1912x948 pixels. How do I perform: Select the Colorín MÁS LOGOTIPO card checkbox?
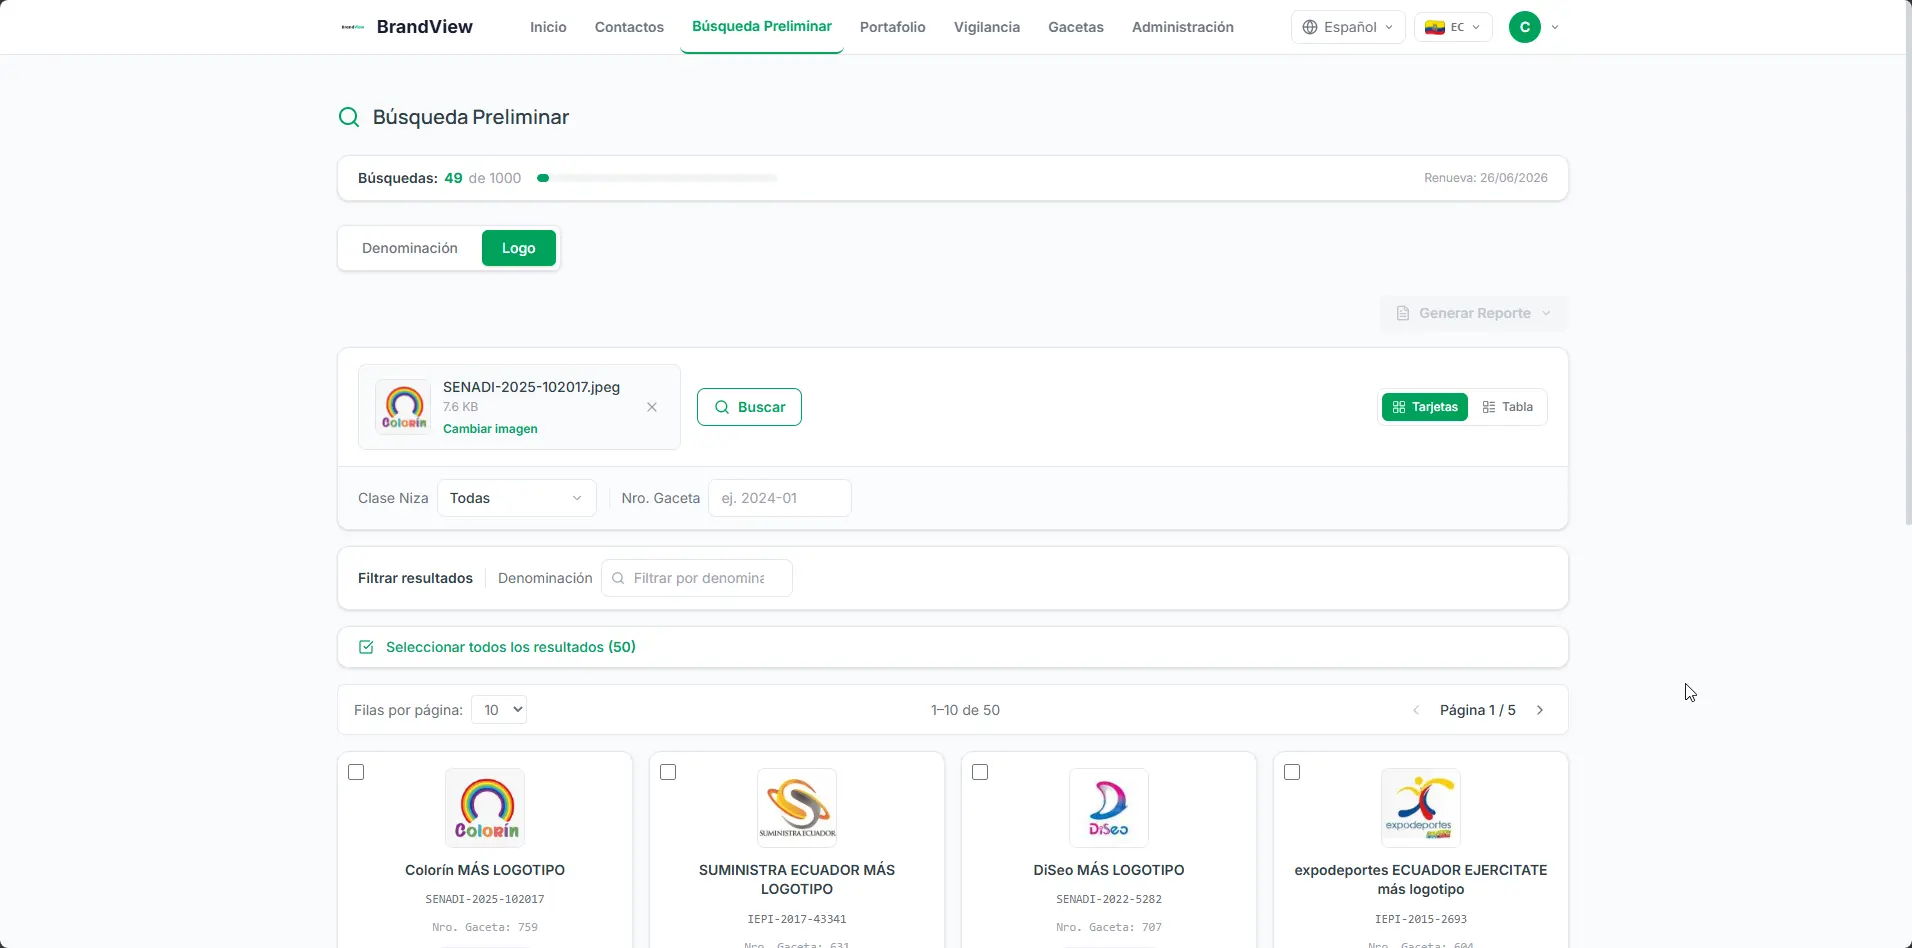click(x=356, y=772)
